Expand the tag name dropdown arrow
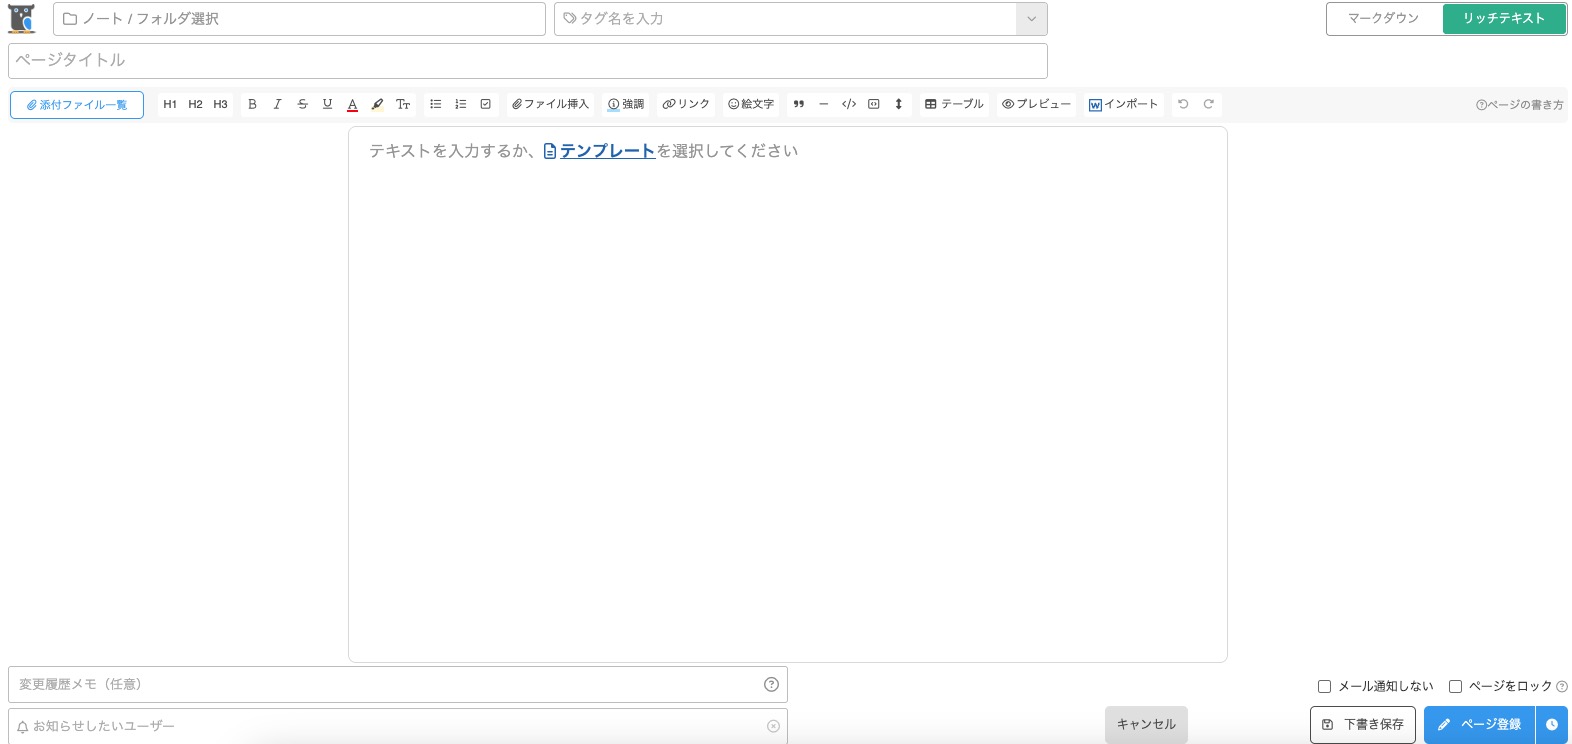Viewport: 1572px width, 744px height. tap(1031, 19)
